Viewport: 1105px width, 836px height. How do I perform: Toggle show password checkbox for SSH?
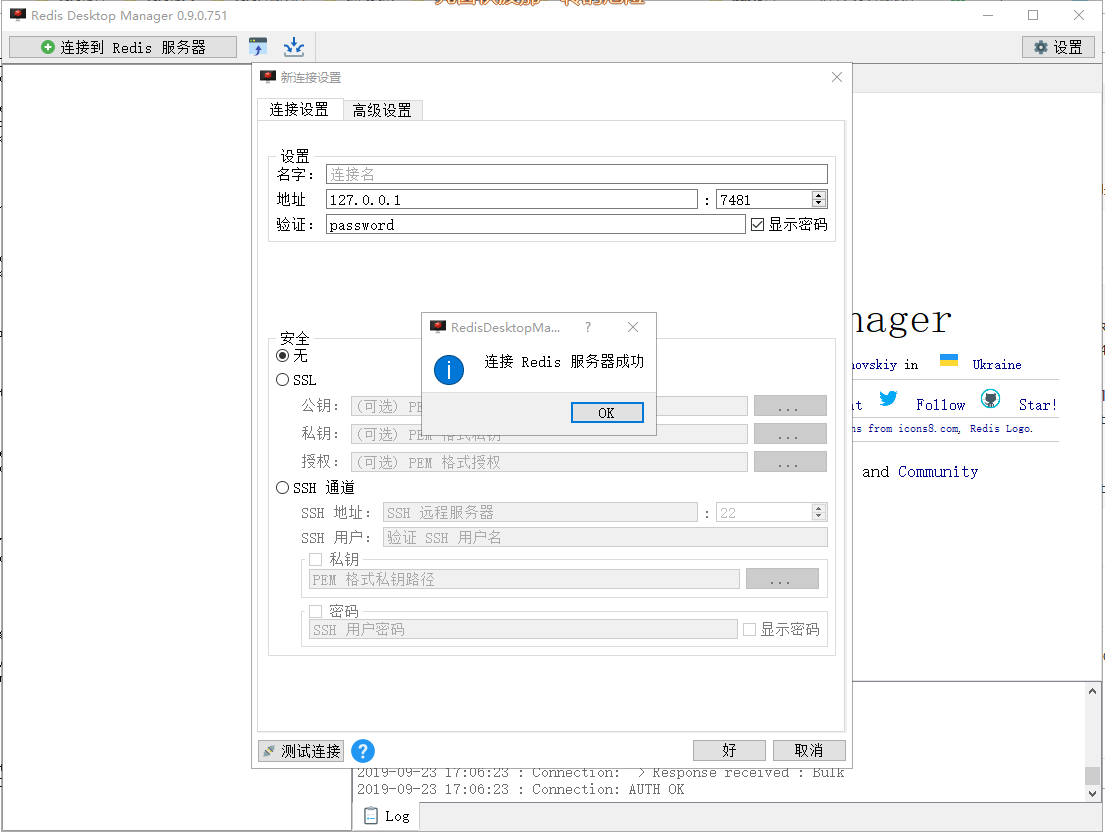click(x=750, y=629)
